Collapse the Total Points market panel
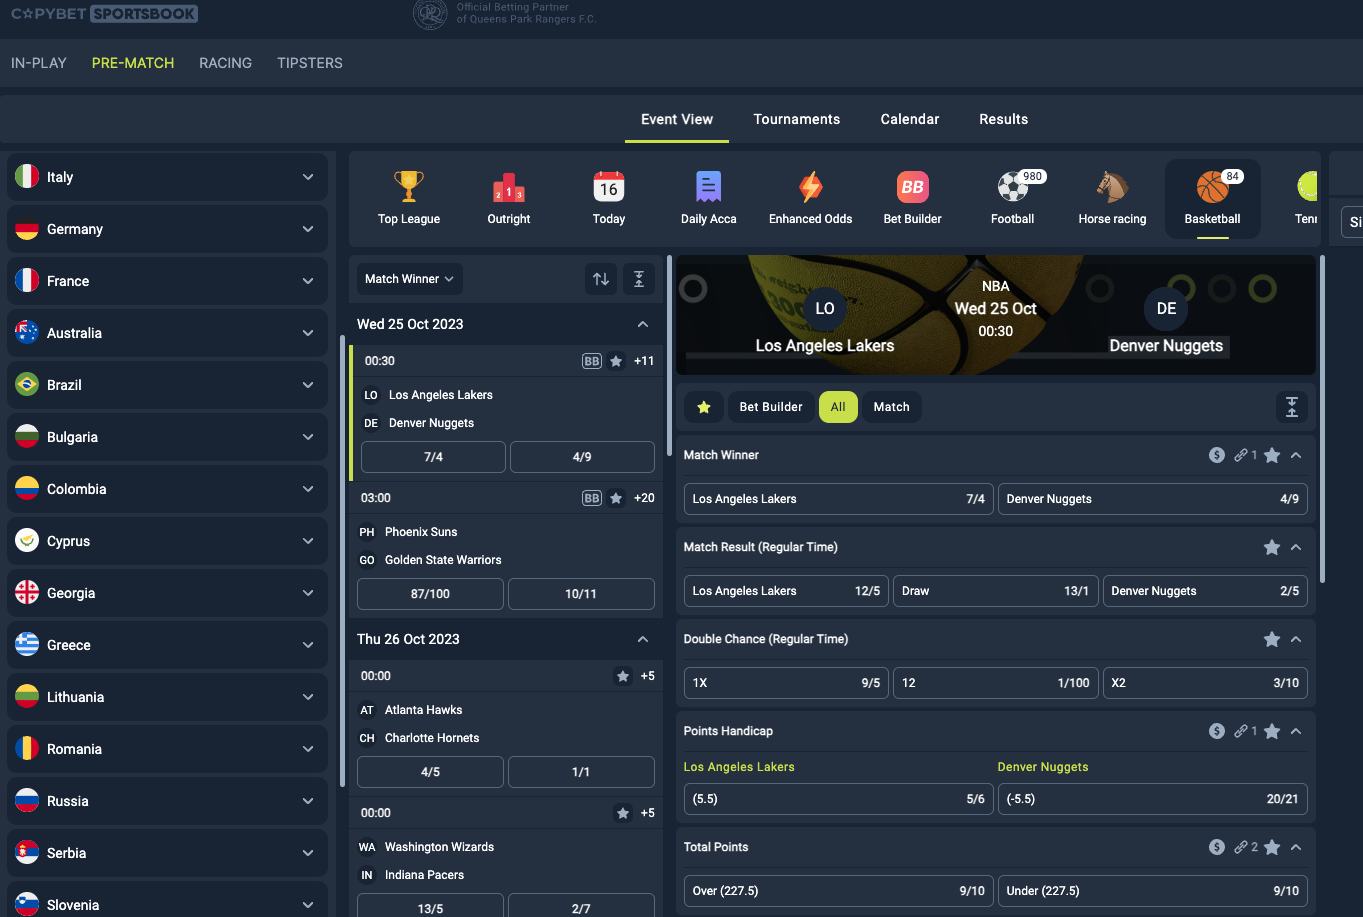This screenshot has width=1363, height=917. [x=1296, y=847]
